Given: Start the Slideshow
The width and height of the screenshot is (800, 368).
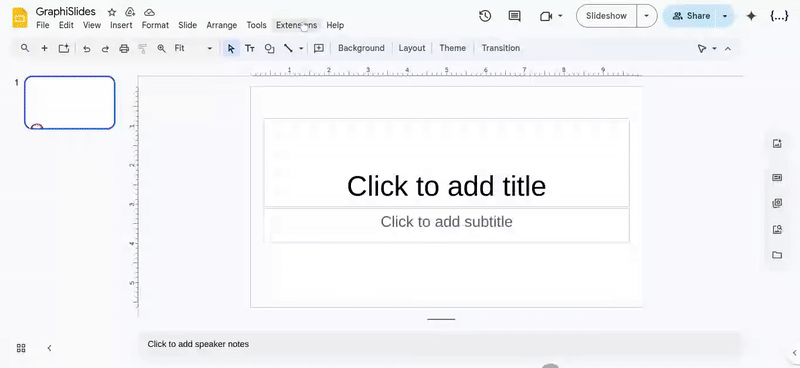Looking at the screenshot, I should [606, 16].
